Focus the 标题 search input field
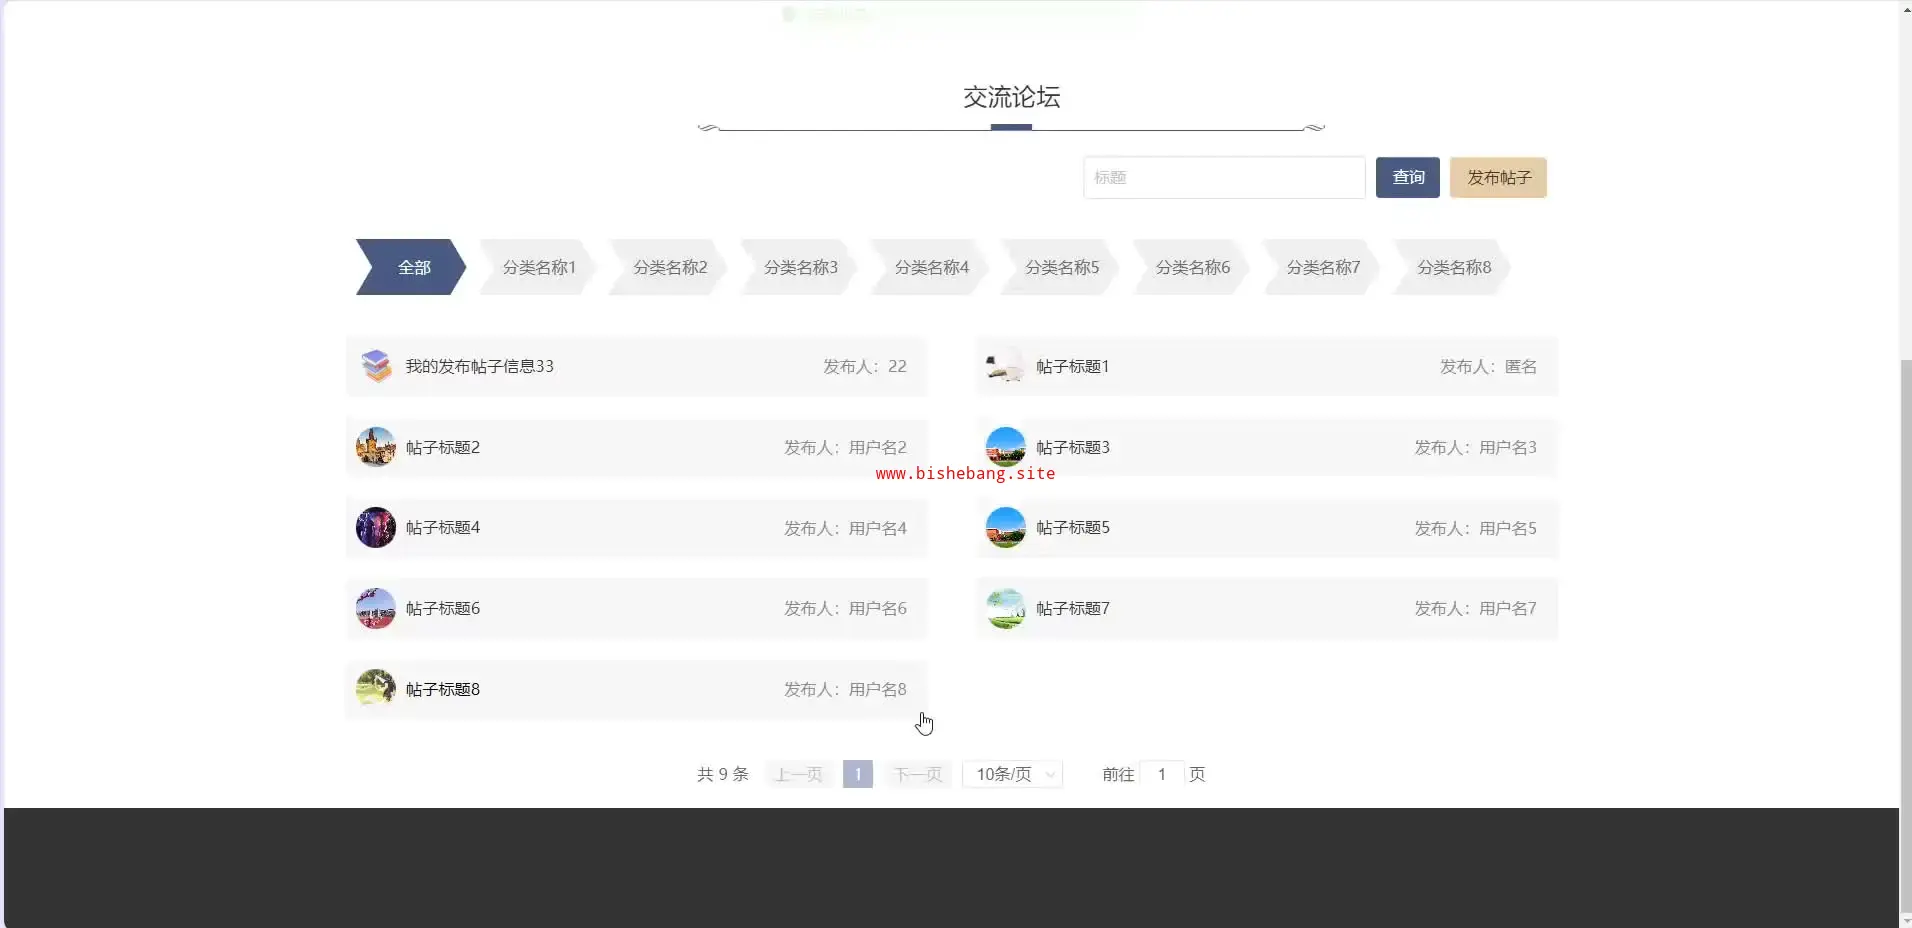Image resolution: width=1912 pixels, height=928 pixels. (x=1224, y=177)
